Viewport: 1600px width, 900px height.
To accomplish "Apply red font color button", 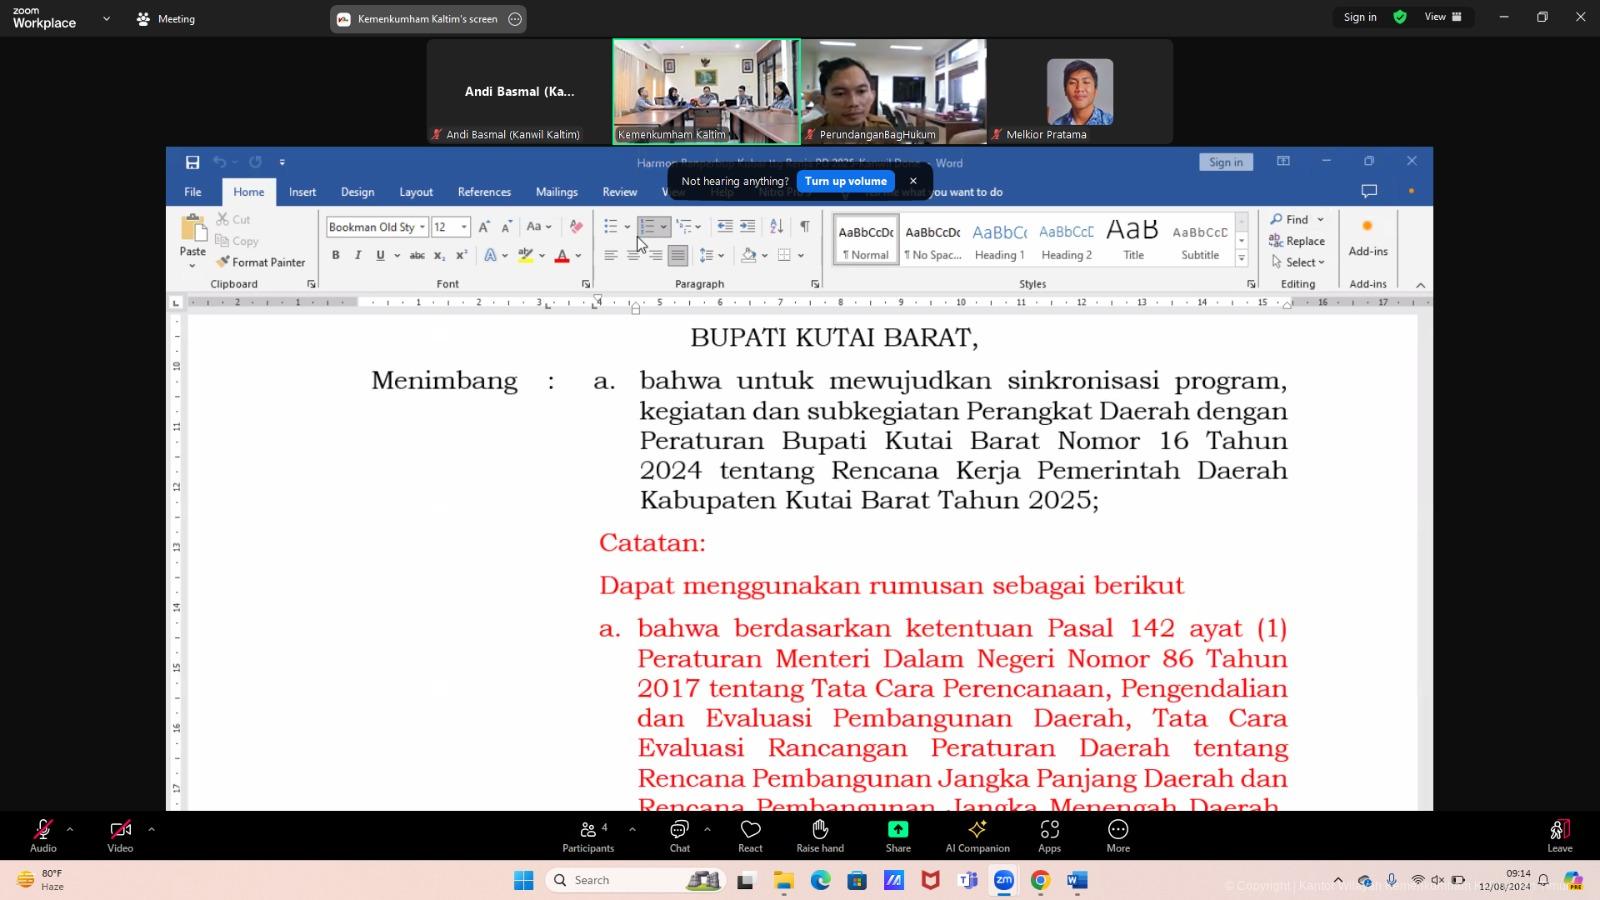I will point(562,256).
